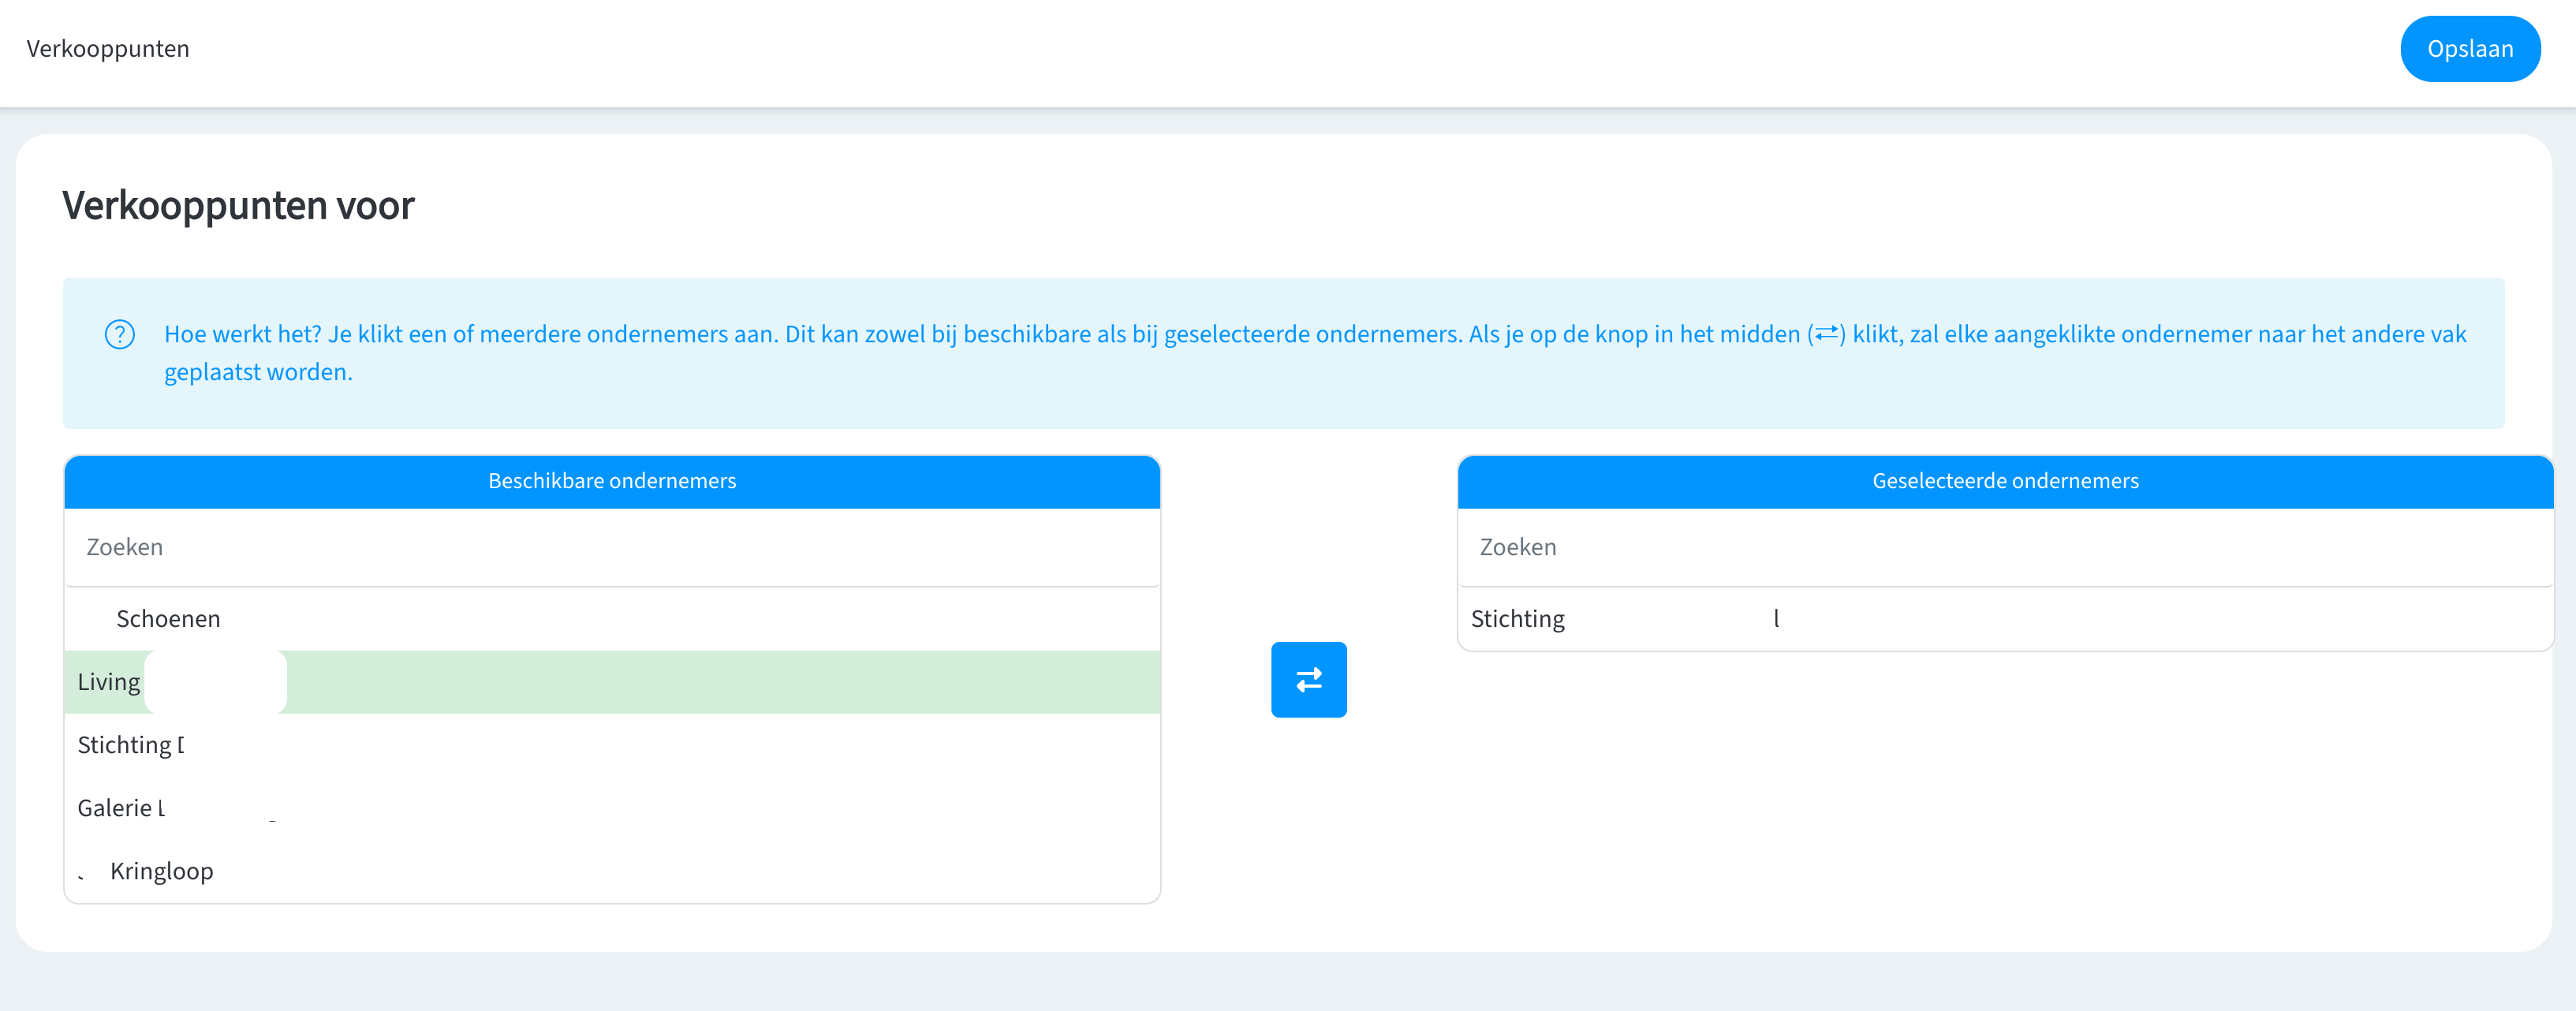
Task: Focus the Zoeken field under Beschikbare ondernemers
Action: tap(611, 547)
